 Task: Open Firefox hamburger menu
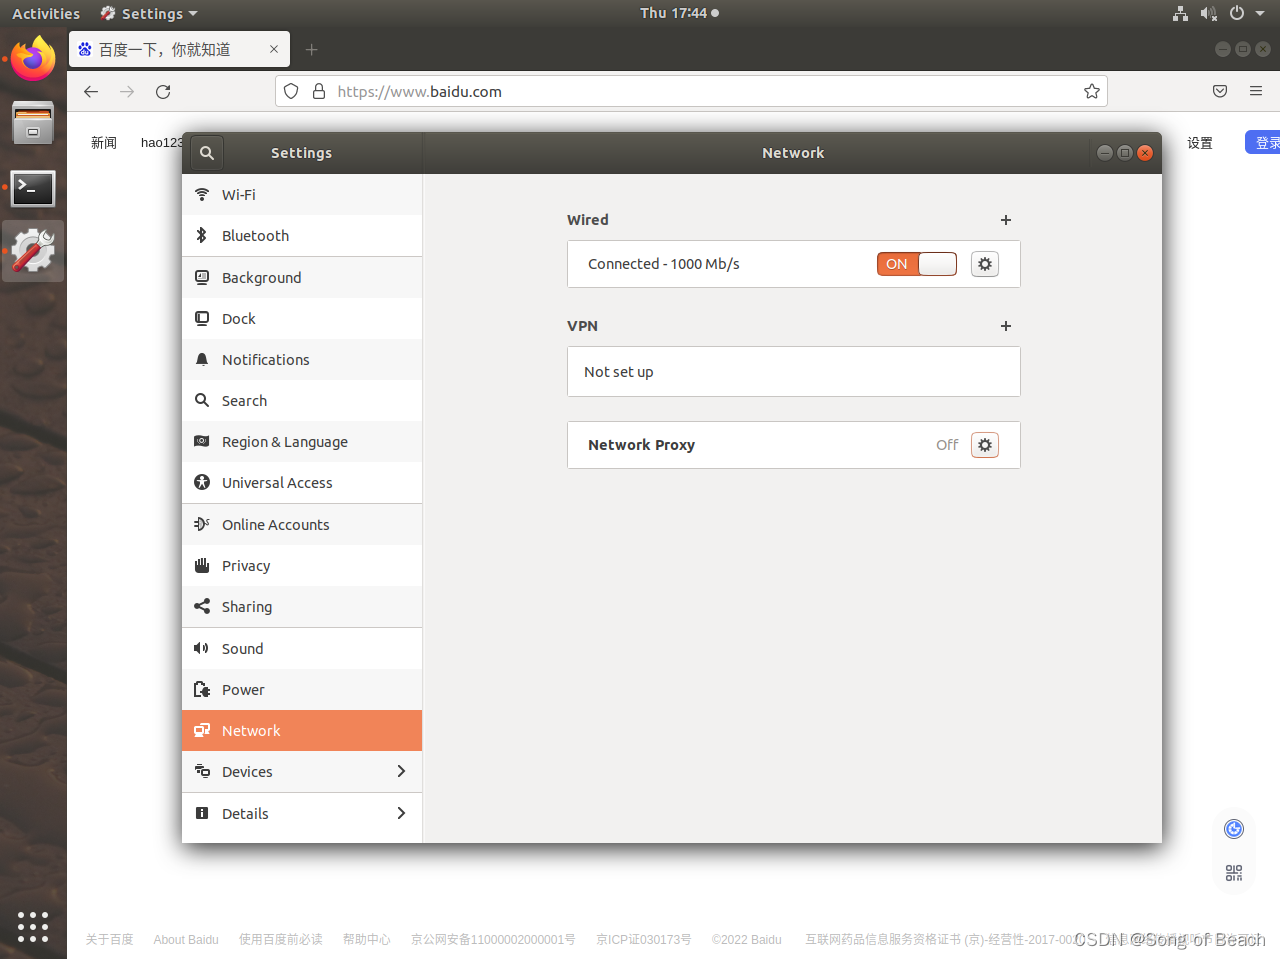1256,91
